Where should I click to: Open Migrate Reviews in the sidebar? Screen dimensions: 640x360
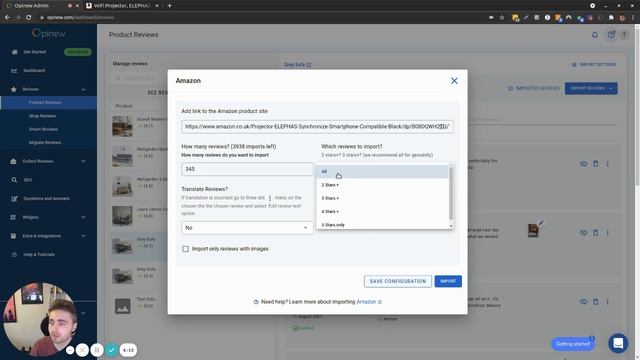pos(45,142)
